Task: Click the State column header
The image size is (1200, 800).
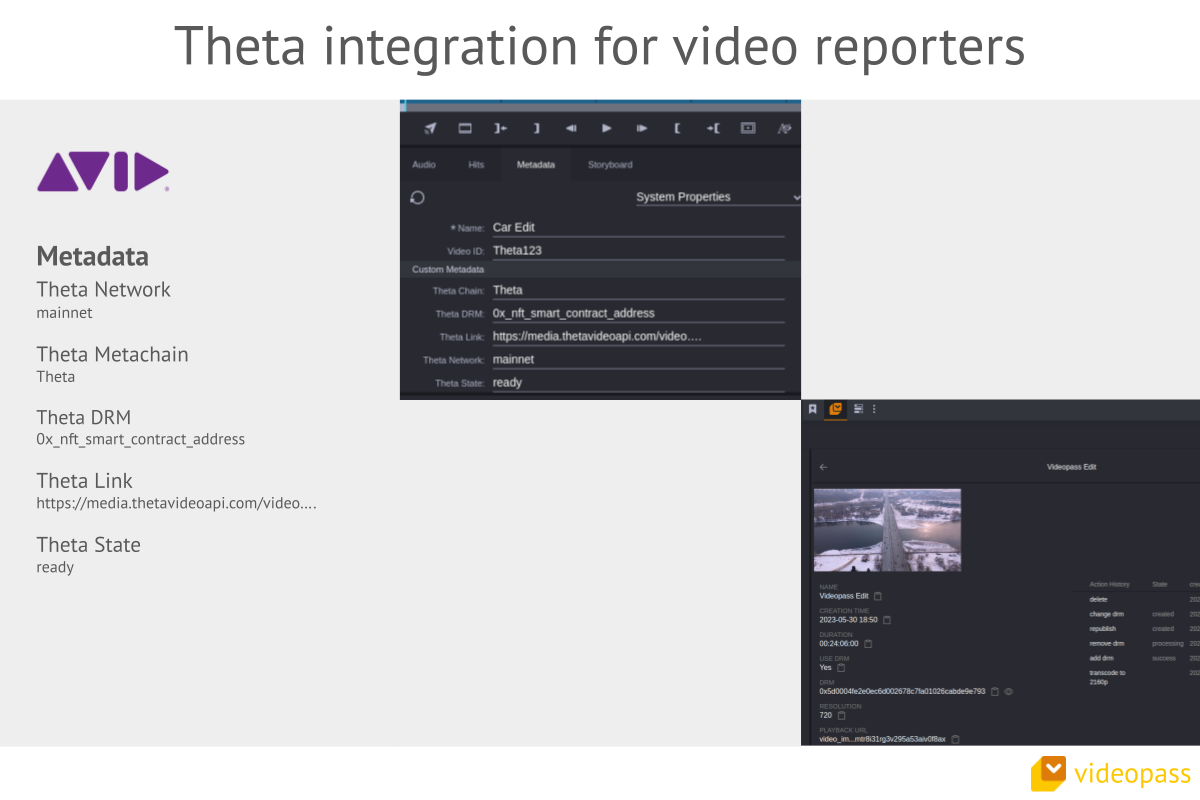Action: coord(1160,584)
